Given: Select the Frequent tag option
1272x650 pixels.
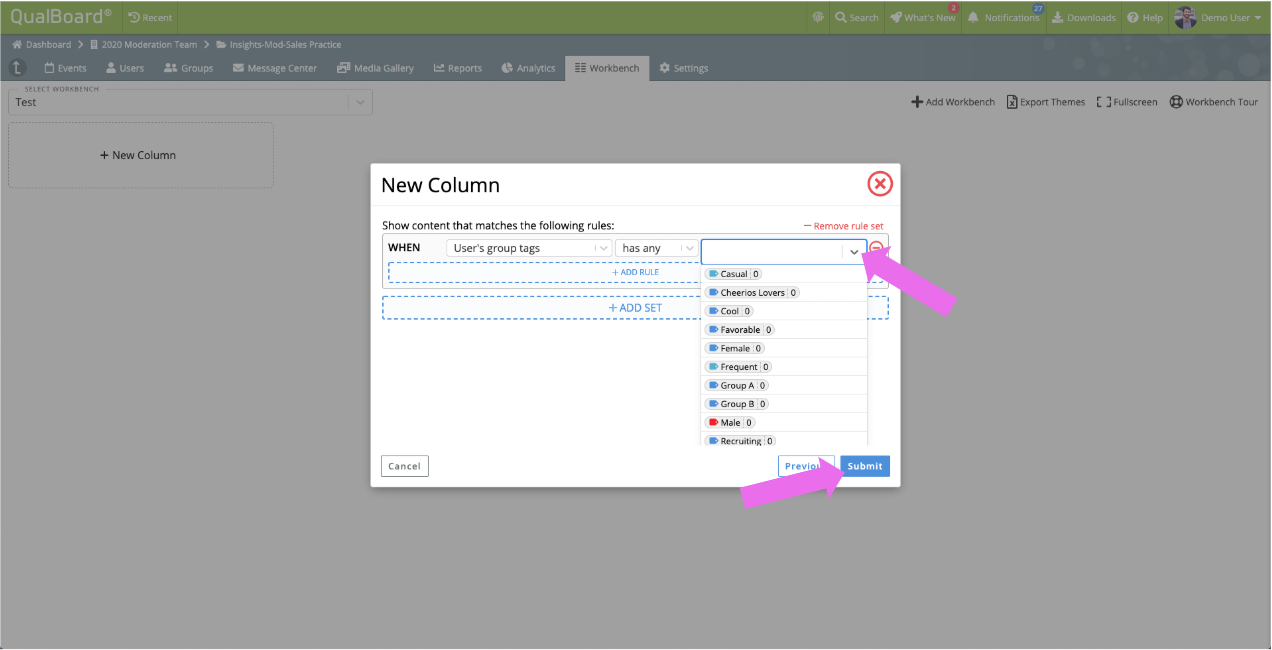Looking at the screenshot, I should click(784, 367).
